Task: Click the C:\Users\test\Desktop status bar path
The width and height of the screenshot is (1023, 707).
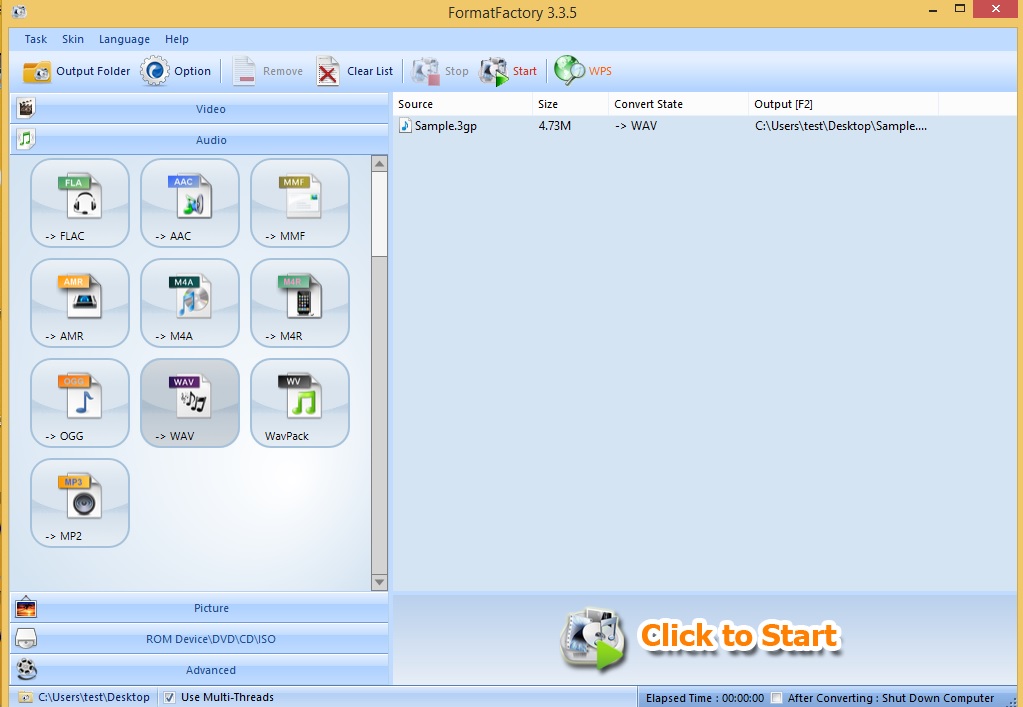Action: (93, 697)
